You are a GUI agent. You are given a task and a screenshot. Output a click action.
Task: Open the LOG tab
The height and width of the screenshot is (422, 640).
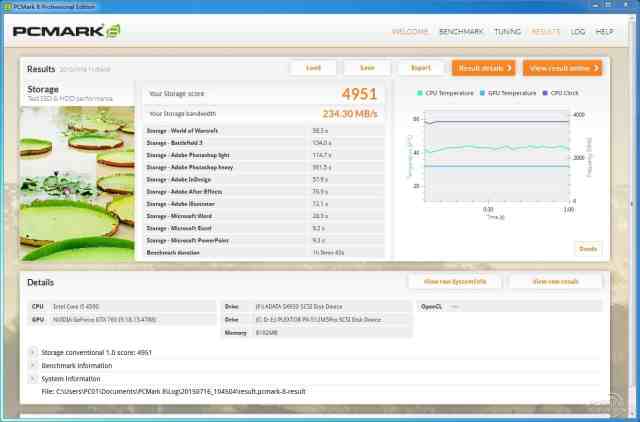(578, 31)
